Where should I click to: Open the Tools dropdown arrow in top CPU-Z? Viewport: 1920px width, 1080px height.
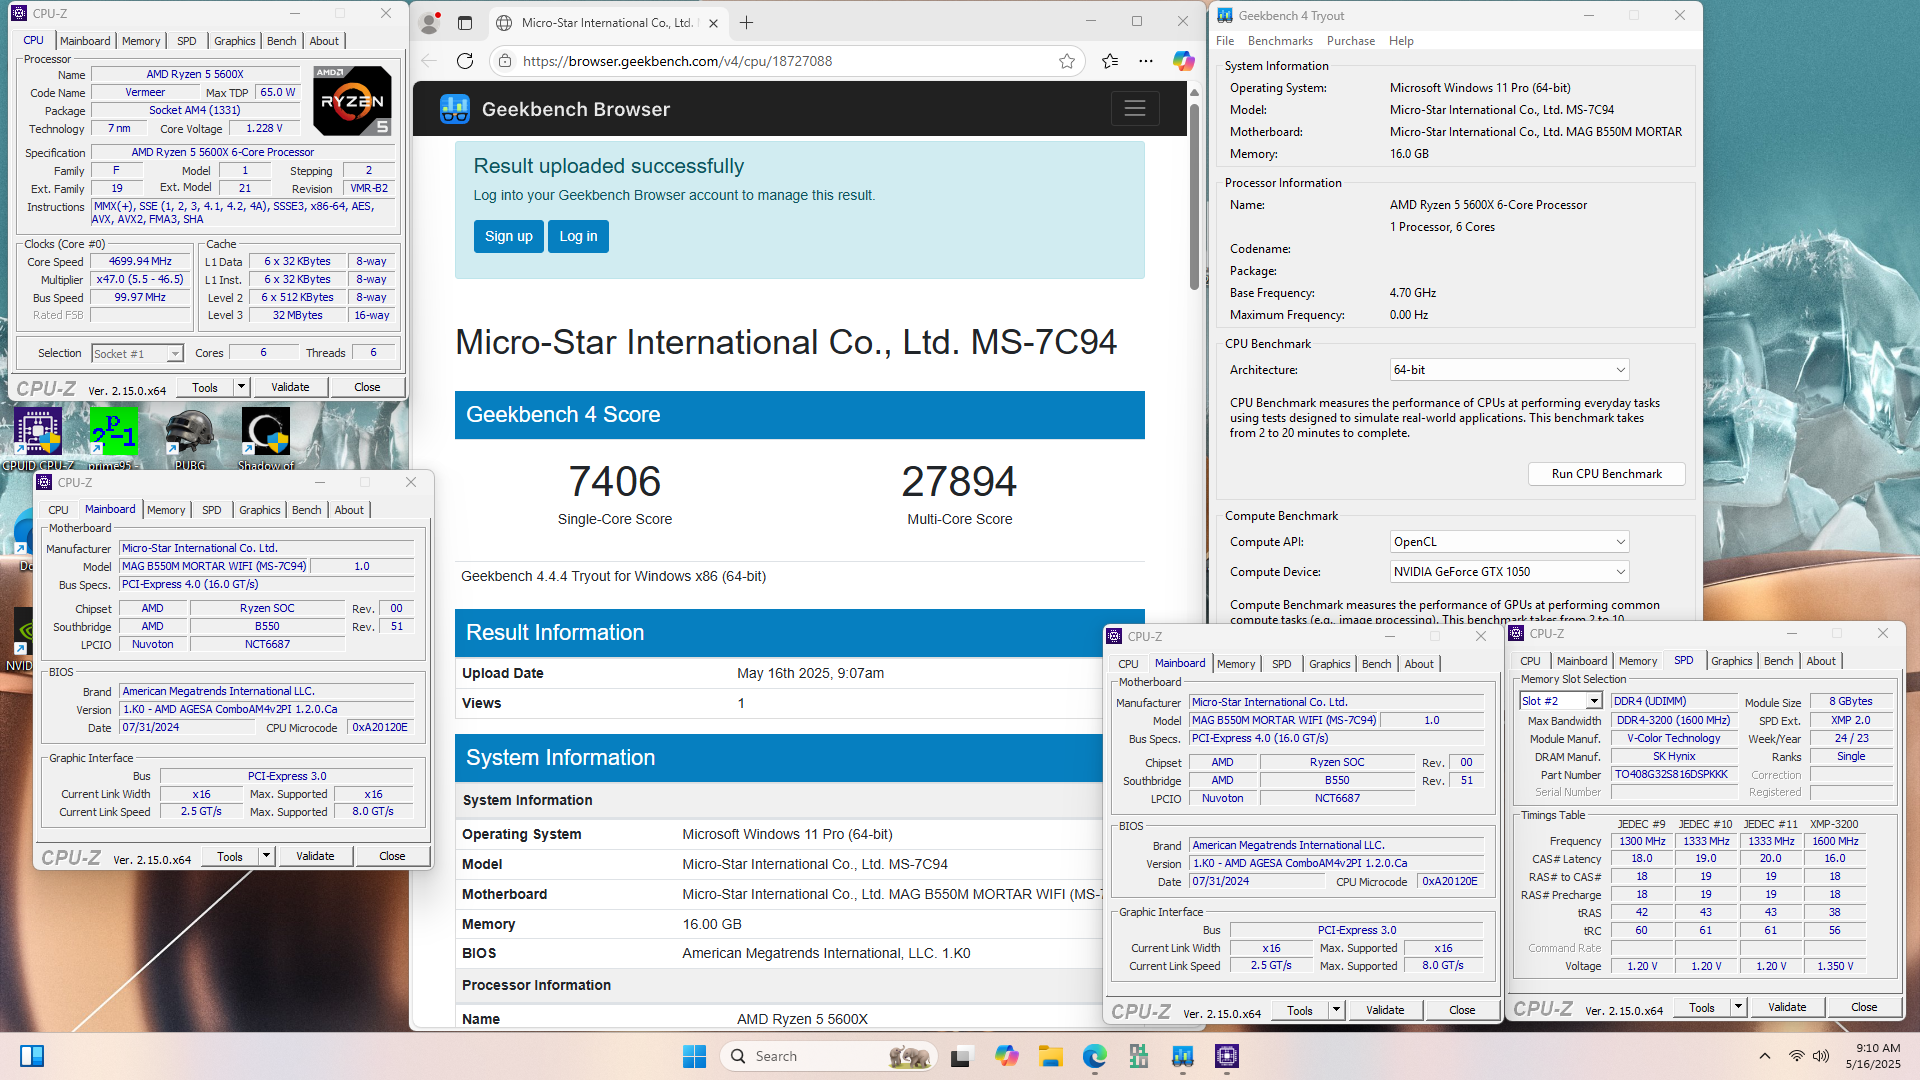tap(241, 387)
